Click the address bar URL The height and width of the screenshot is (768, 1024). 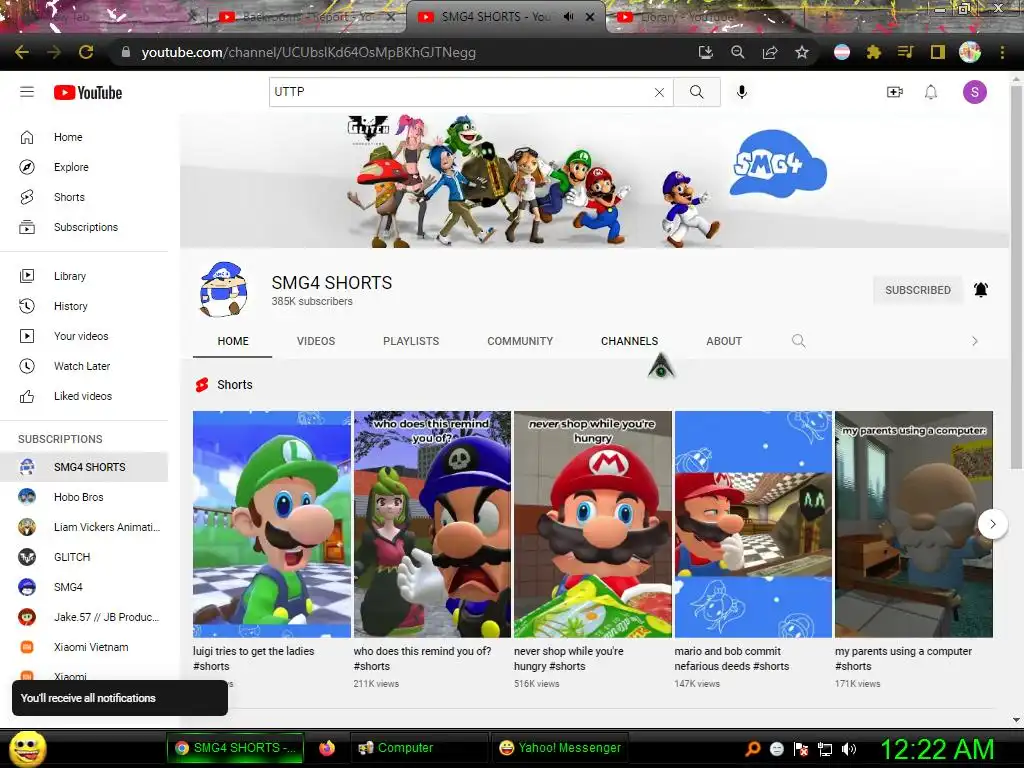click(x=308, y=52)
